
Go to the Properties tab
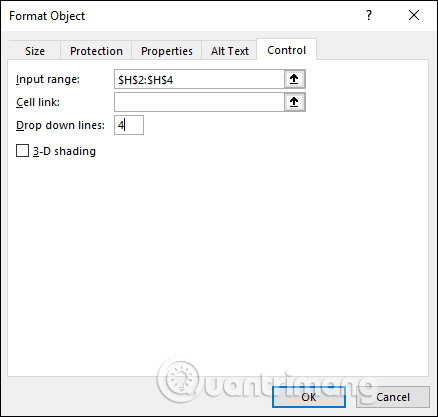point(167,51)
